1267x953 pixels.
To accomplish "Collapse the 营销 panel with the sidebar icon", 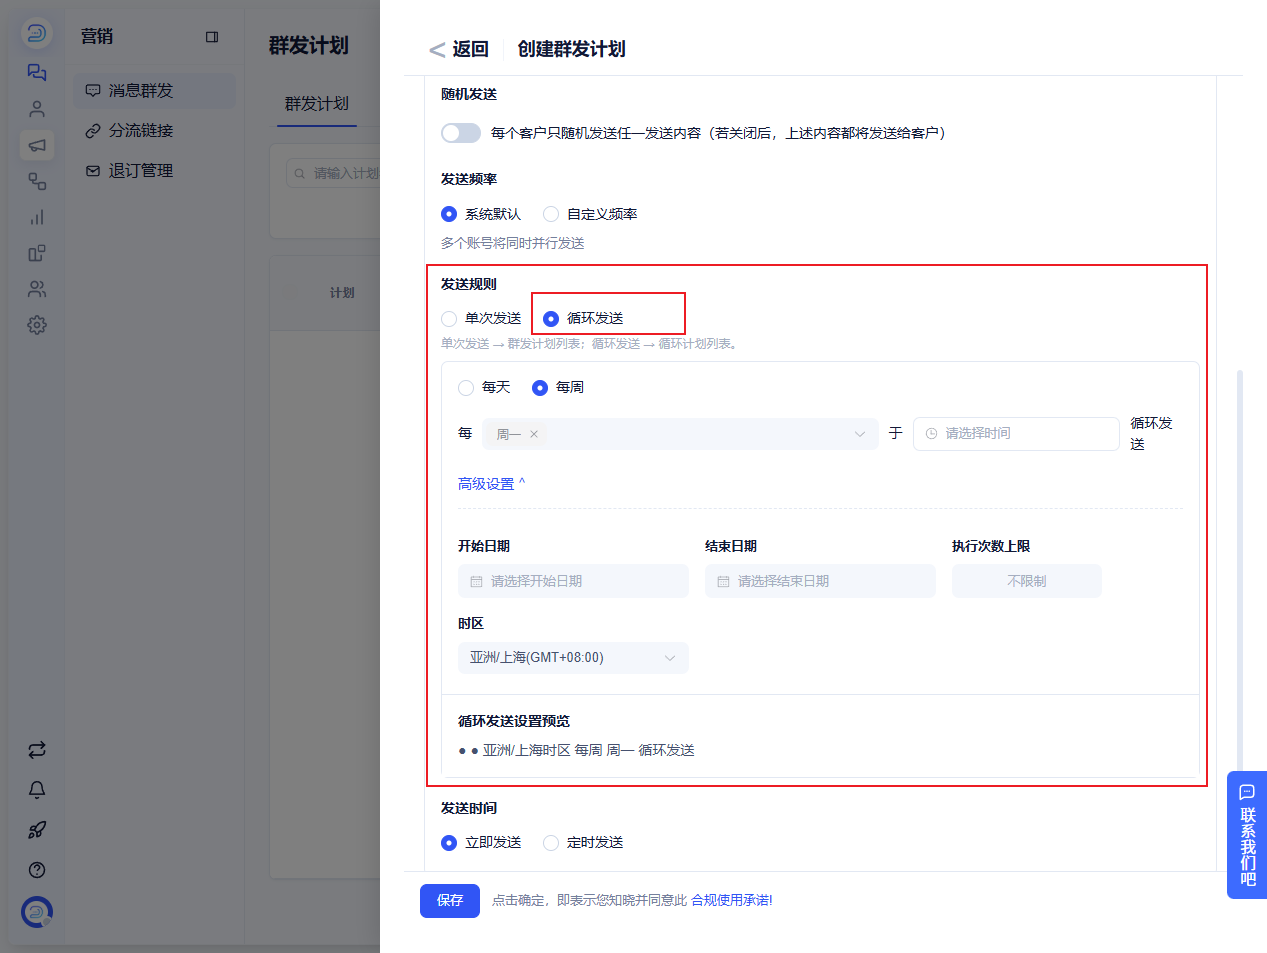I will pos(212,37).
